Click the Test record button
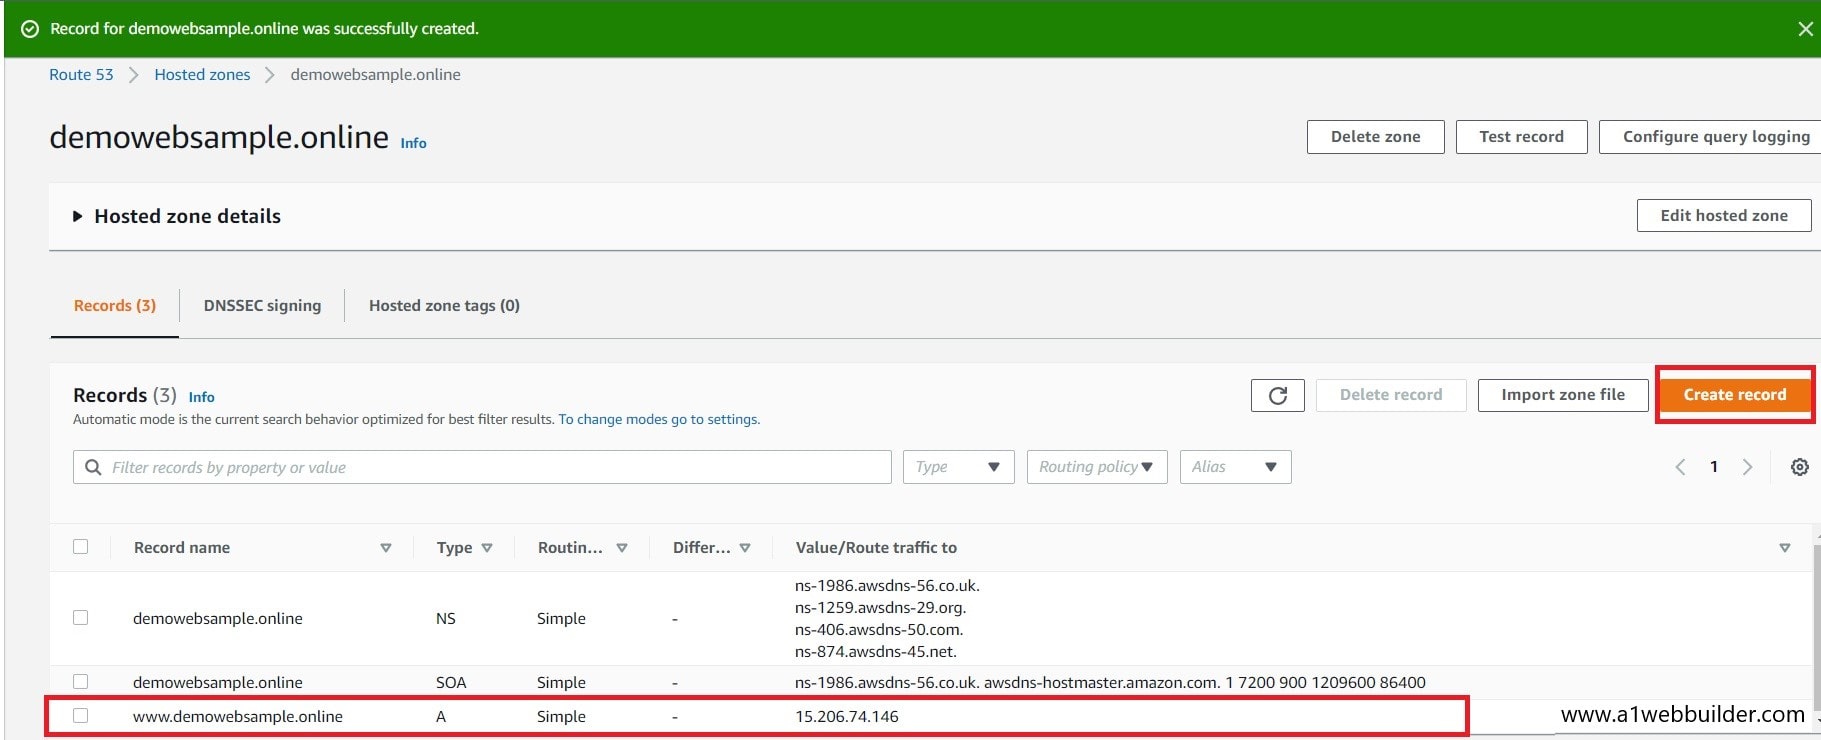This screenshot has width=1821, height=740. pos(1521,137)
